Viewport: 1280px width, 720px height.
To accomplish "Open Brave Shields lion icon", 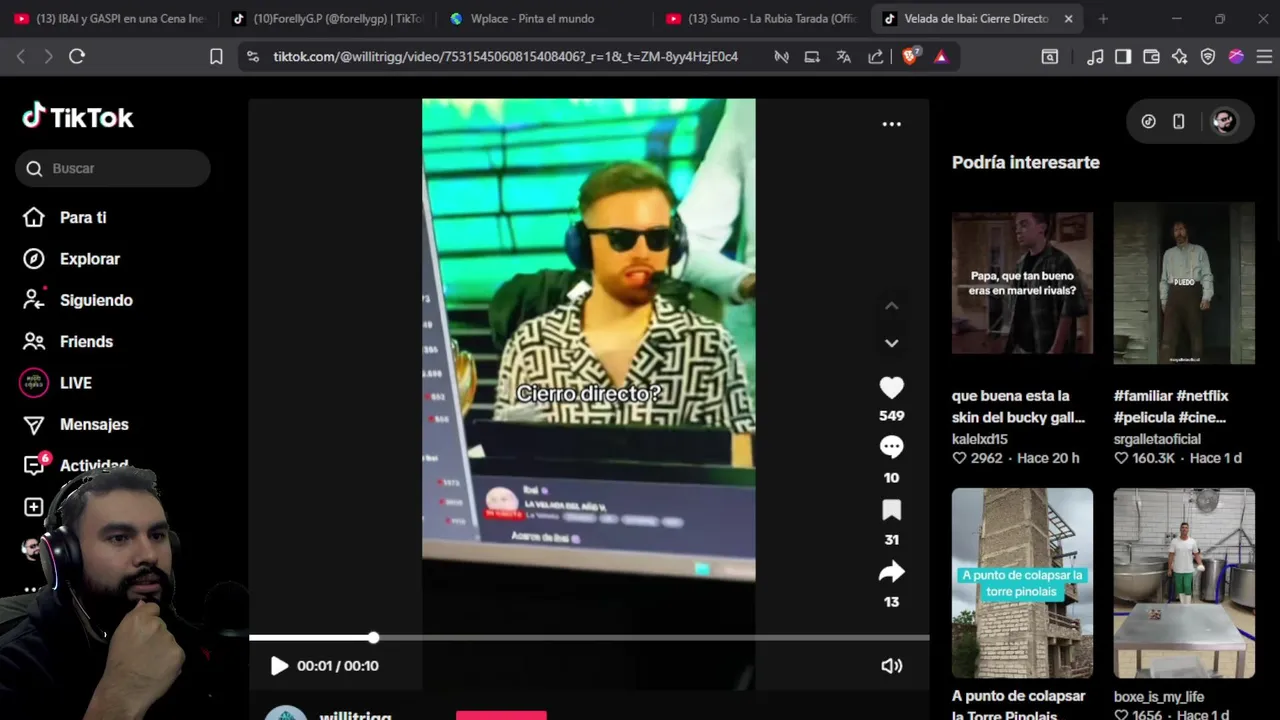I will 910,57.
